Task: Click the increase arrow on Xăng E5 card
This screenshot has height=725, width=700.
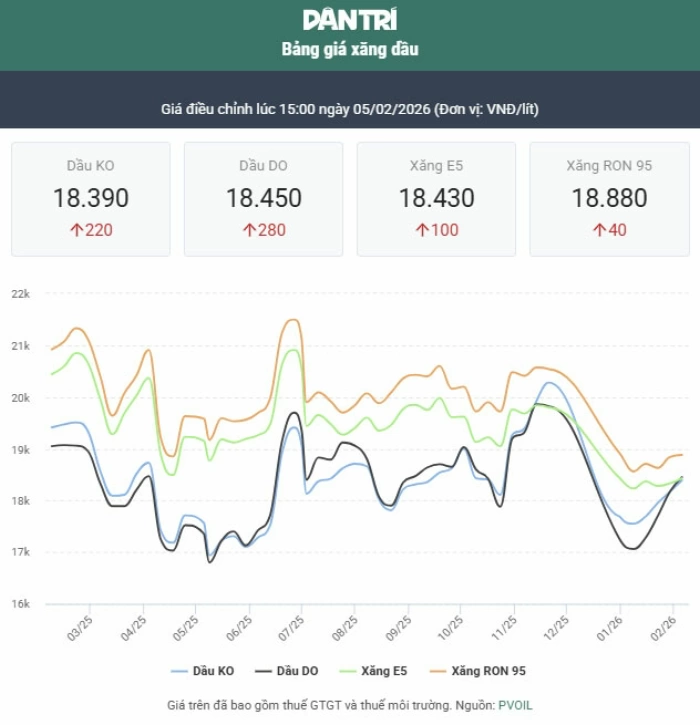Action: pos(422,230)
